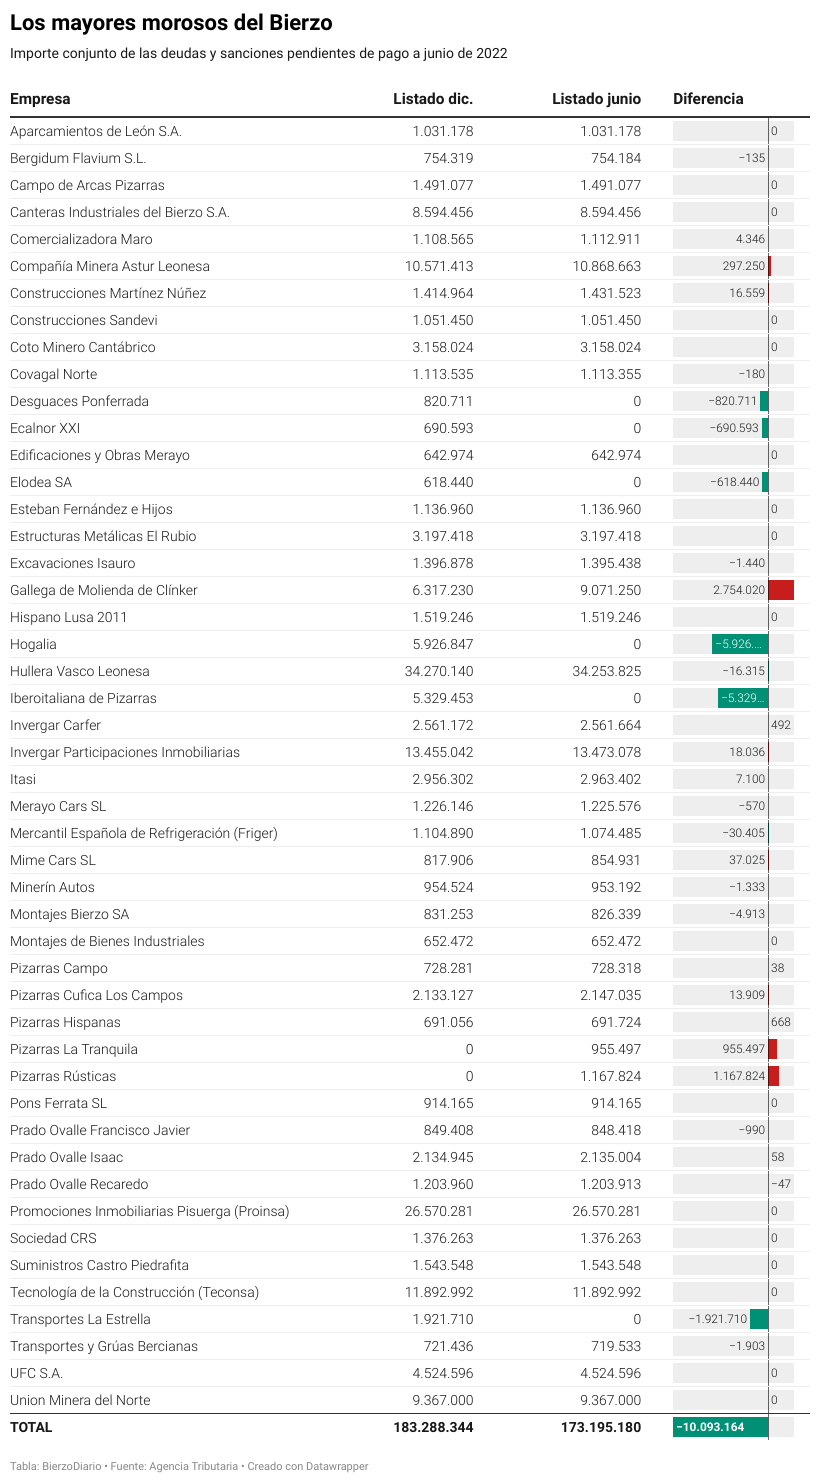Select the 'Campo de Arcas Pizarras' row
The height and width of the screenshot is (1483, 820).
(410, 185)
